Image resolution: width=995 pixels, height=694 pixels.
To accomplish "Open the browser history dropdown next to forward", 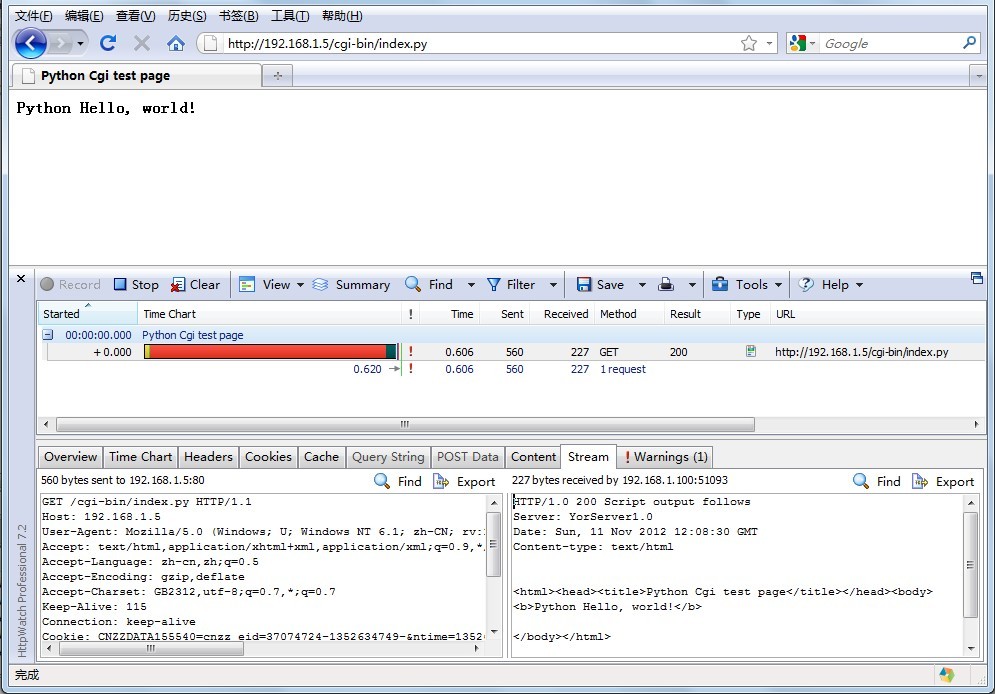I will click(80, 44).
